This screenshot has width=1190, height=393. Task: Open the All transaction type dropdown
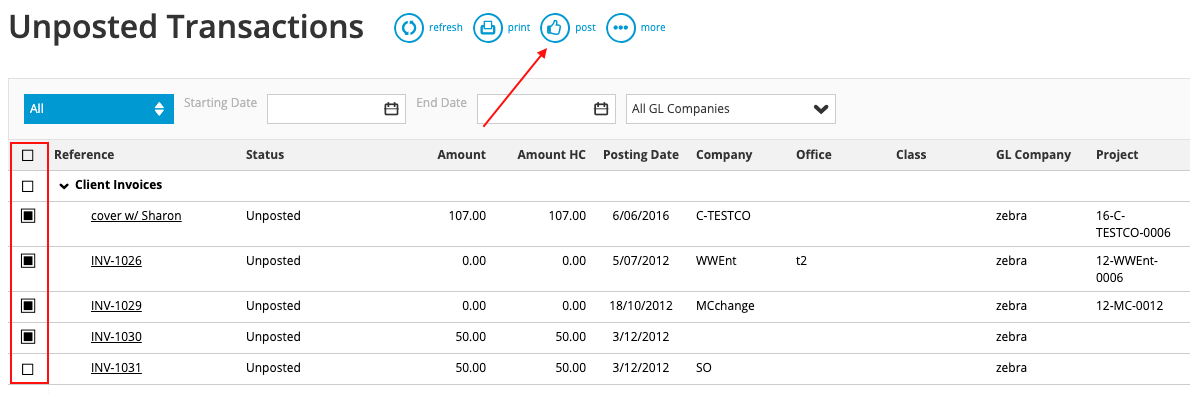click(x=99, y=109)
